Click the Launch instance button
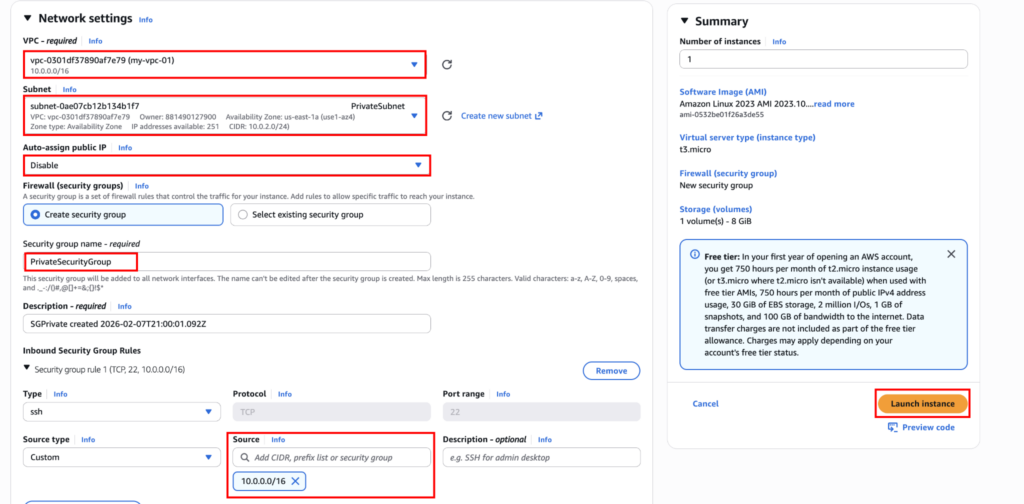Screen dimensions: 1024x504 922,403
